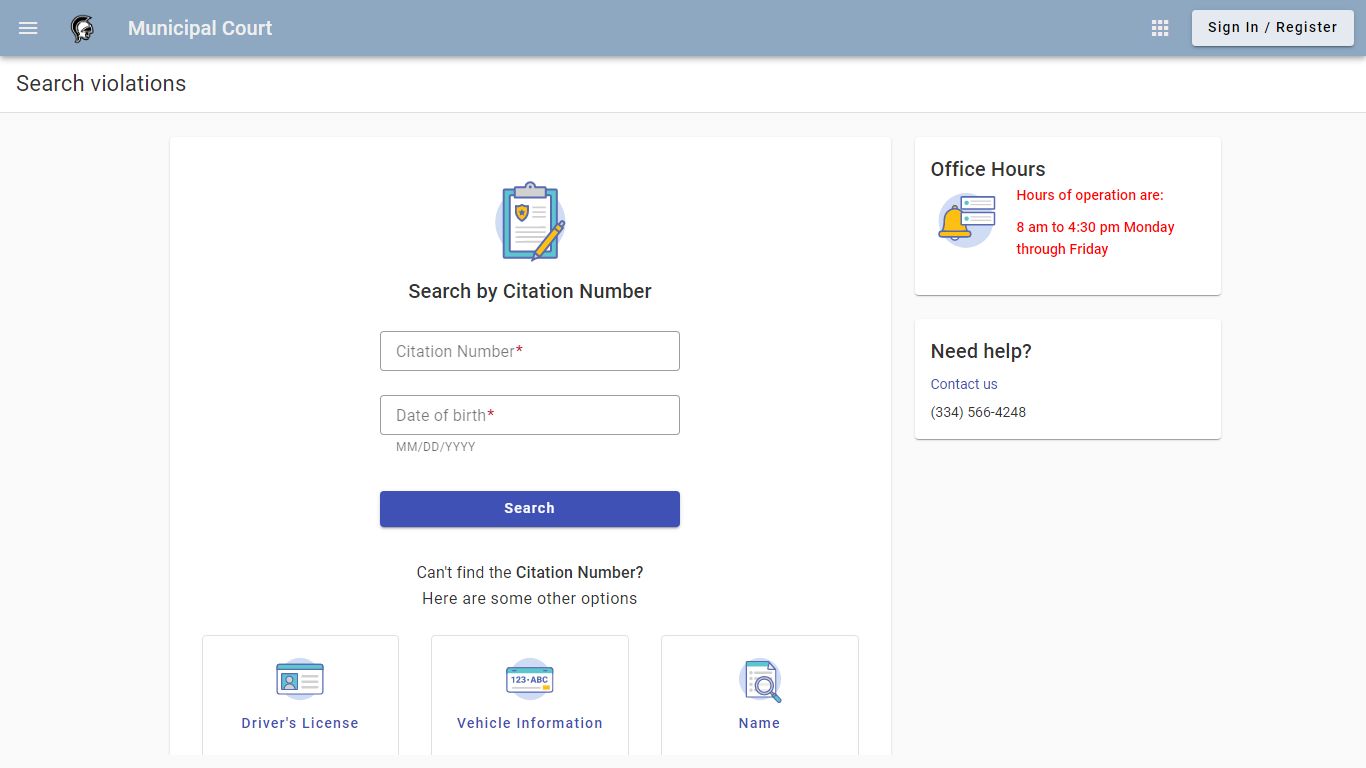Viewport: 1366px width, 768px height.
Task: Select the Vehicle Information plate icon
Action: point(530,679)
